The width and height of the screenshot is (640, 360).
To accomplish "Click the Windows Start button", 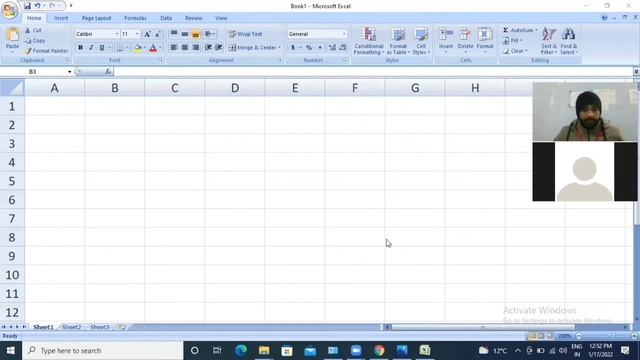I will [x=11, y=351].
